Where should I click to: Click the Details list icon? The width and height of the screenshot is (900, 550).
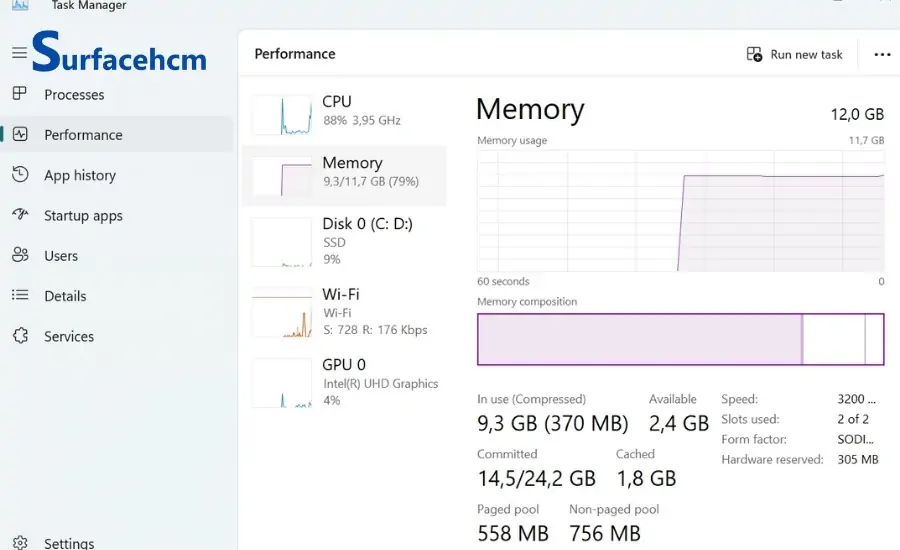[20, 295]
